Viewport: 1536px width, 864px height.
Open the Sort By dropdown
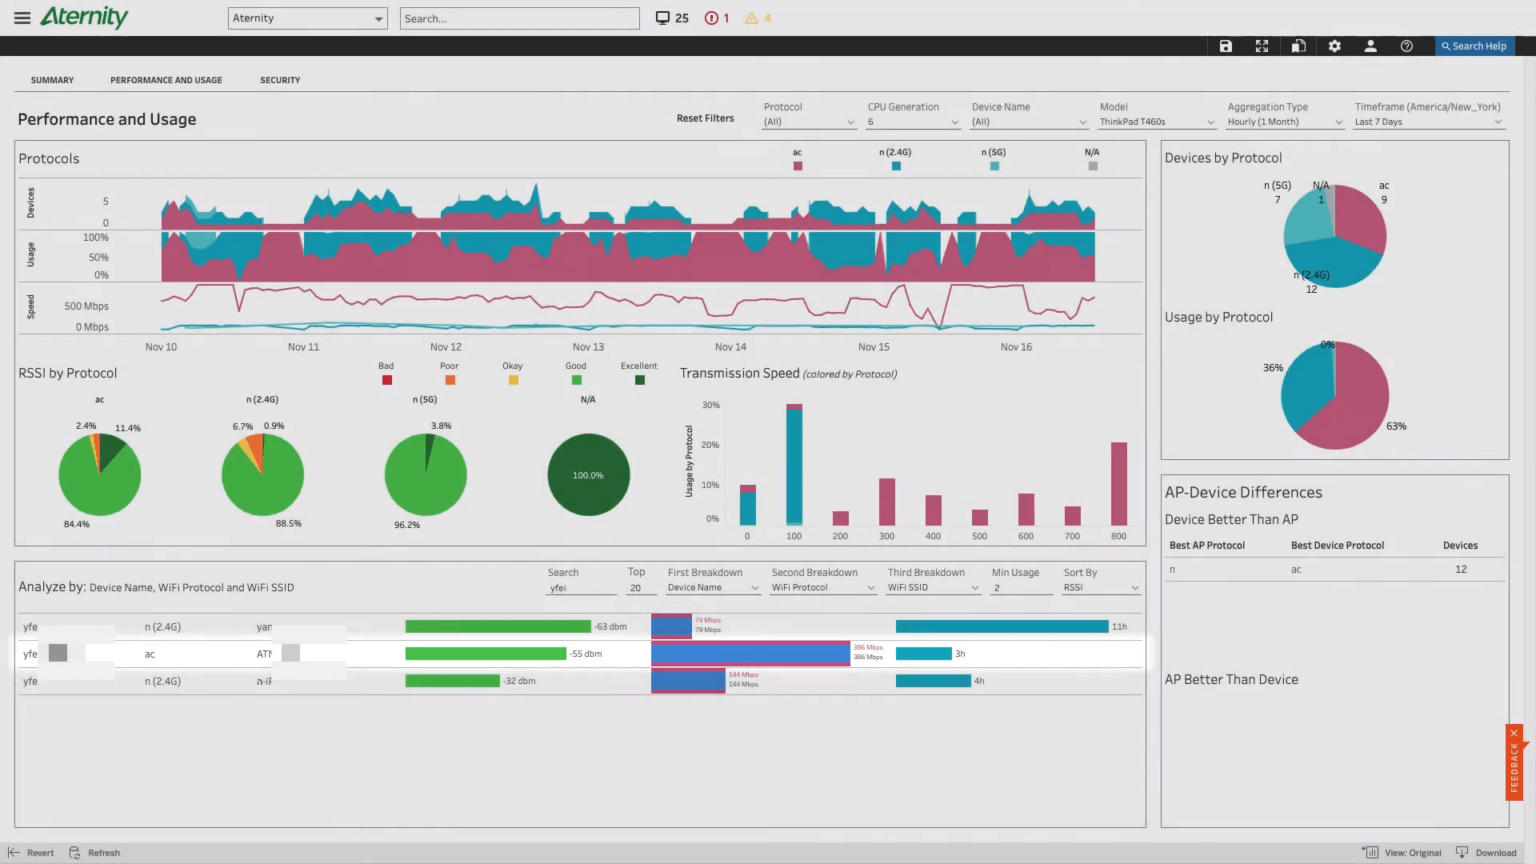[x=1099, y=587]
